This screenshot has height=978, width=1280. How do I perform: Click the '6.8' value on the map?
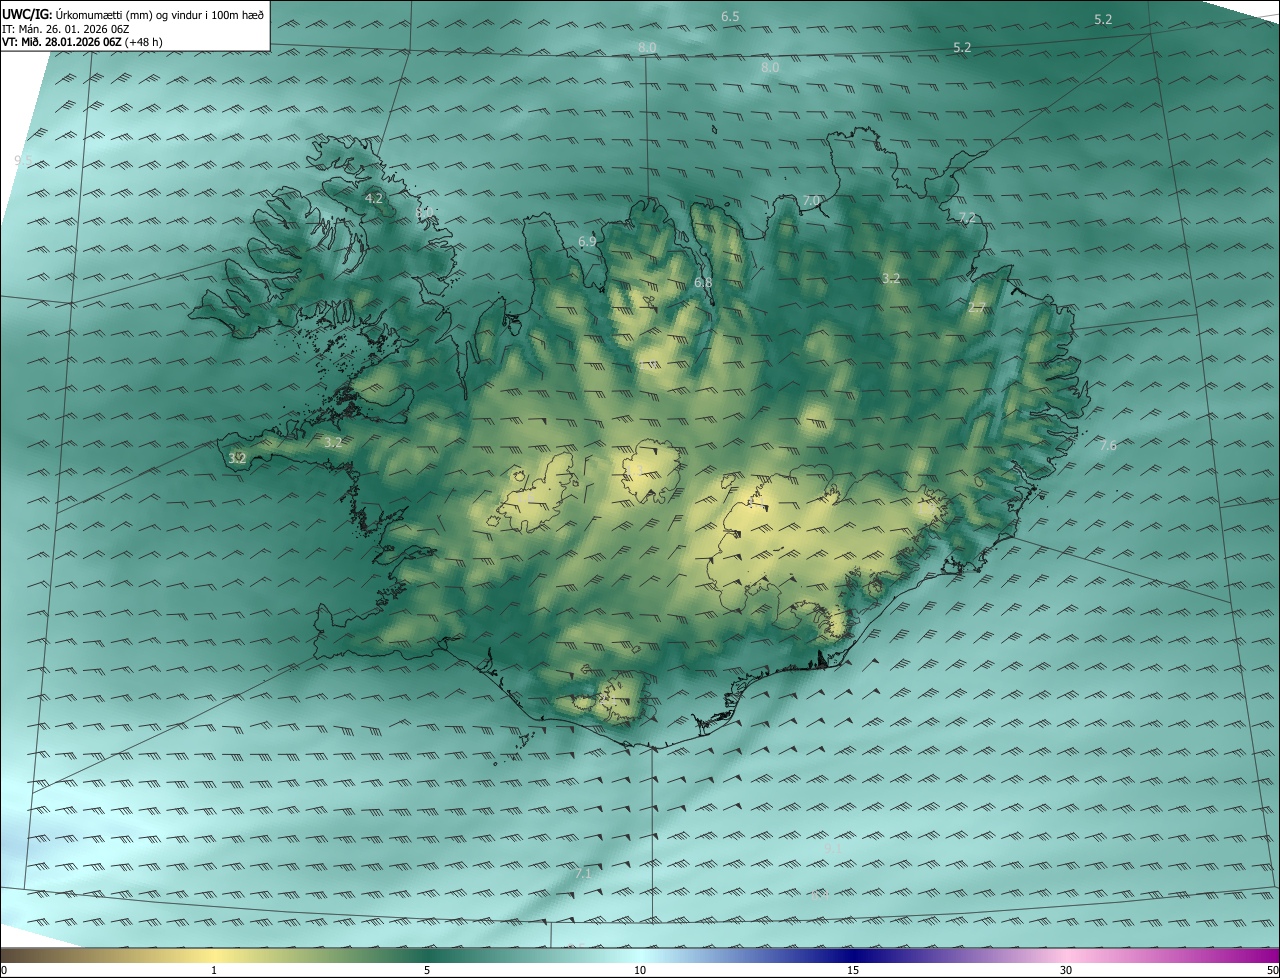coord(703,283)
